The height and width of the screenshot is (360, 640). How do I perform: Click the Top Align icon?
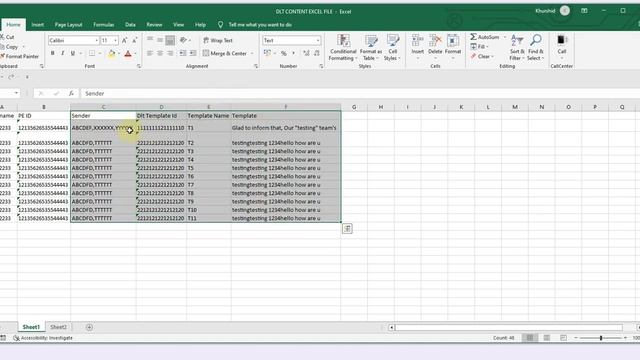[150, 40]
